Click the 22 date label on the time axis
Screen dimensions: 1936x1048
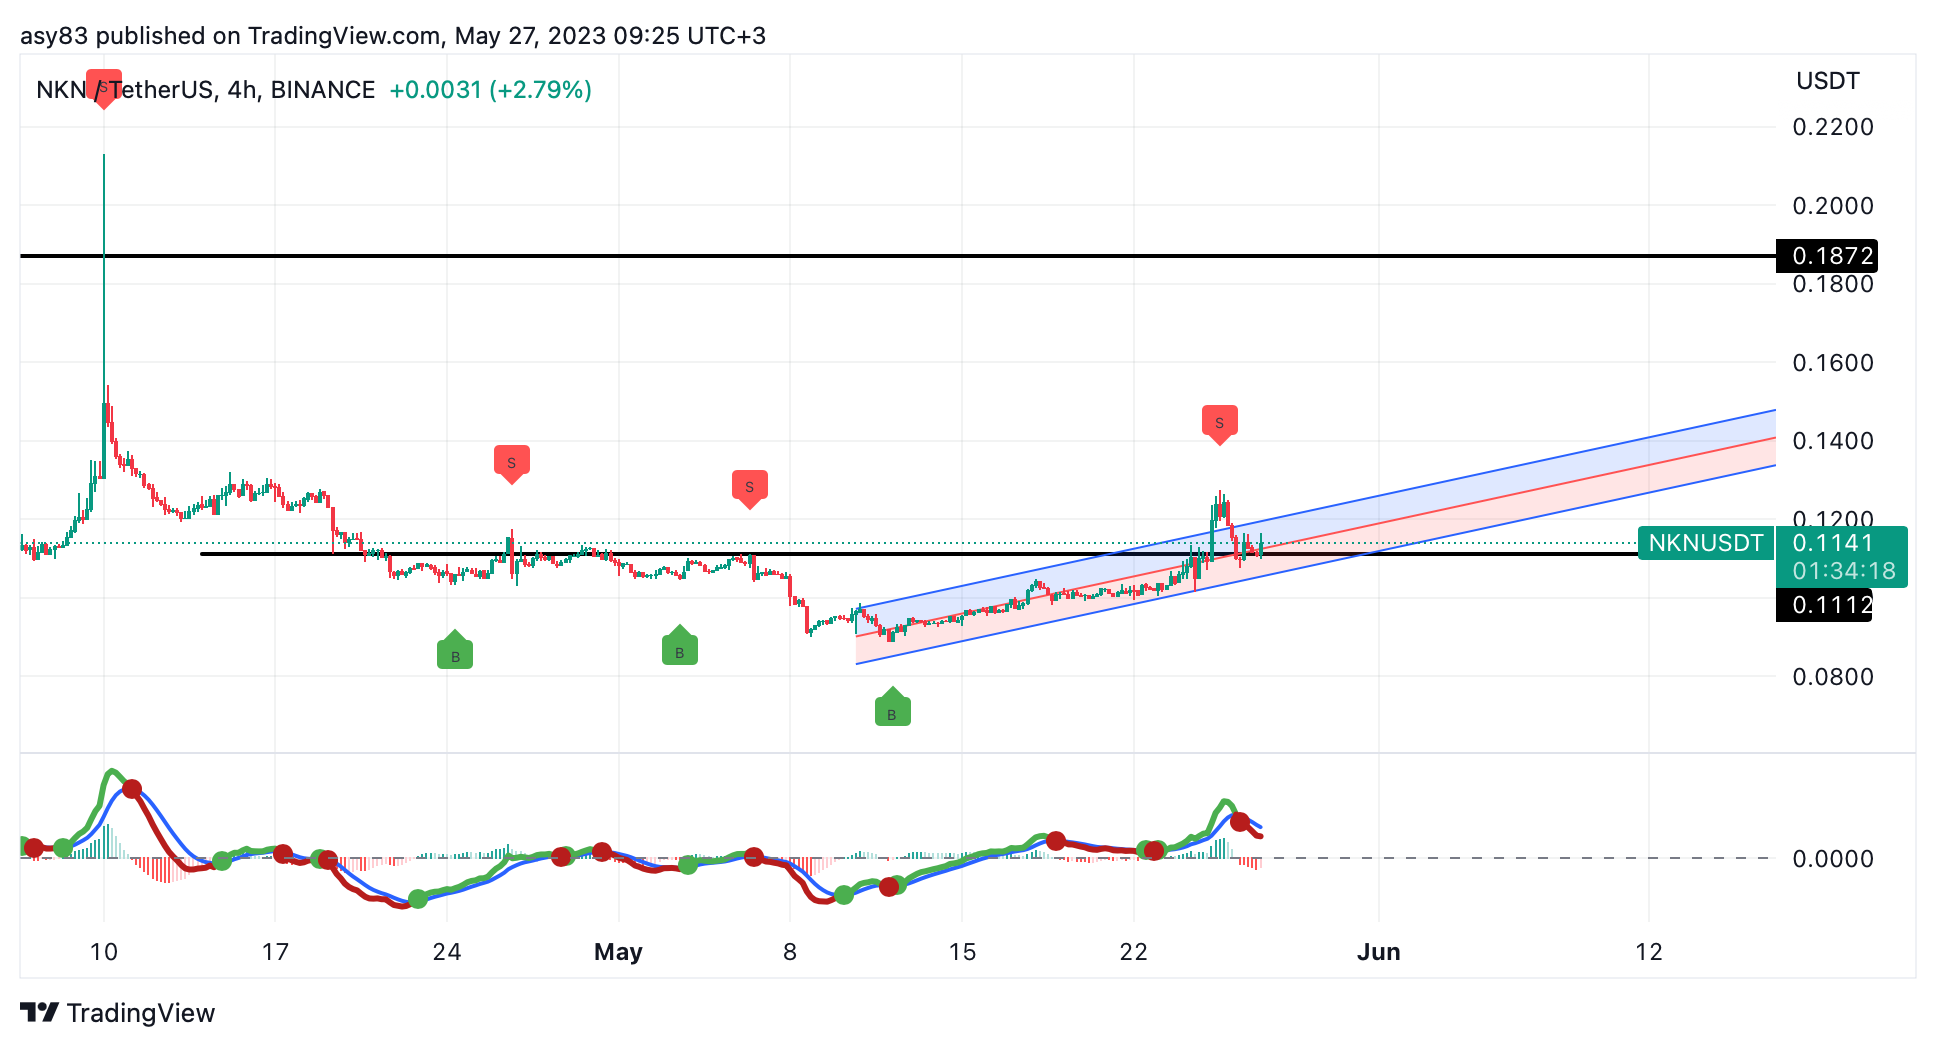coord(1133,952)
